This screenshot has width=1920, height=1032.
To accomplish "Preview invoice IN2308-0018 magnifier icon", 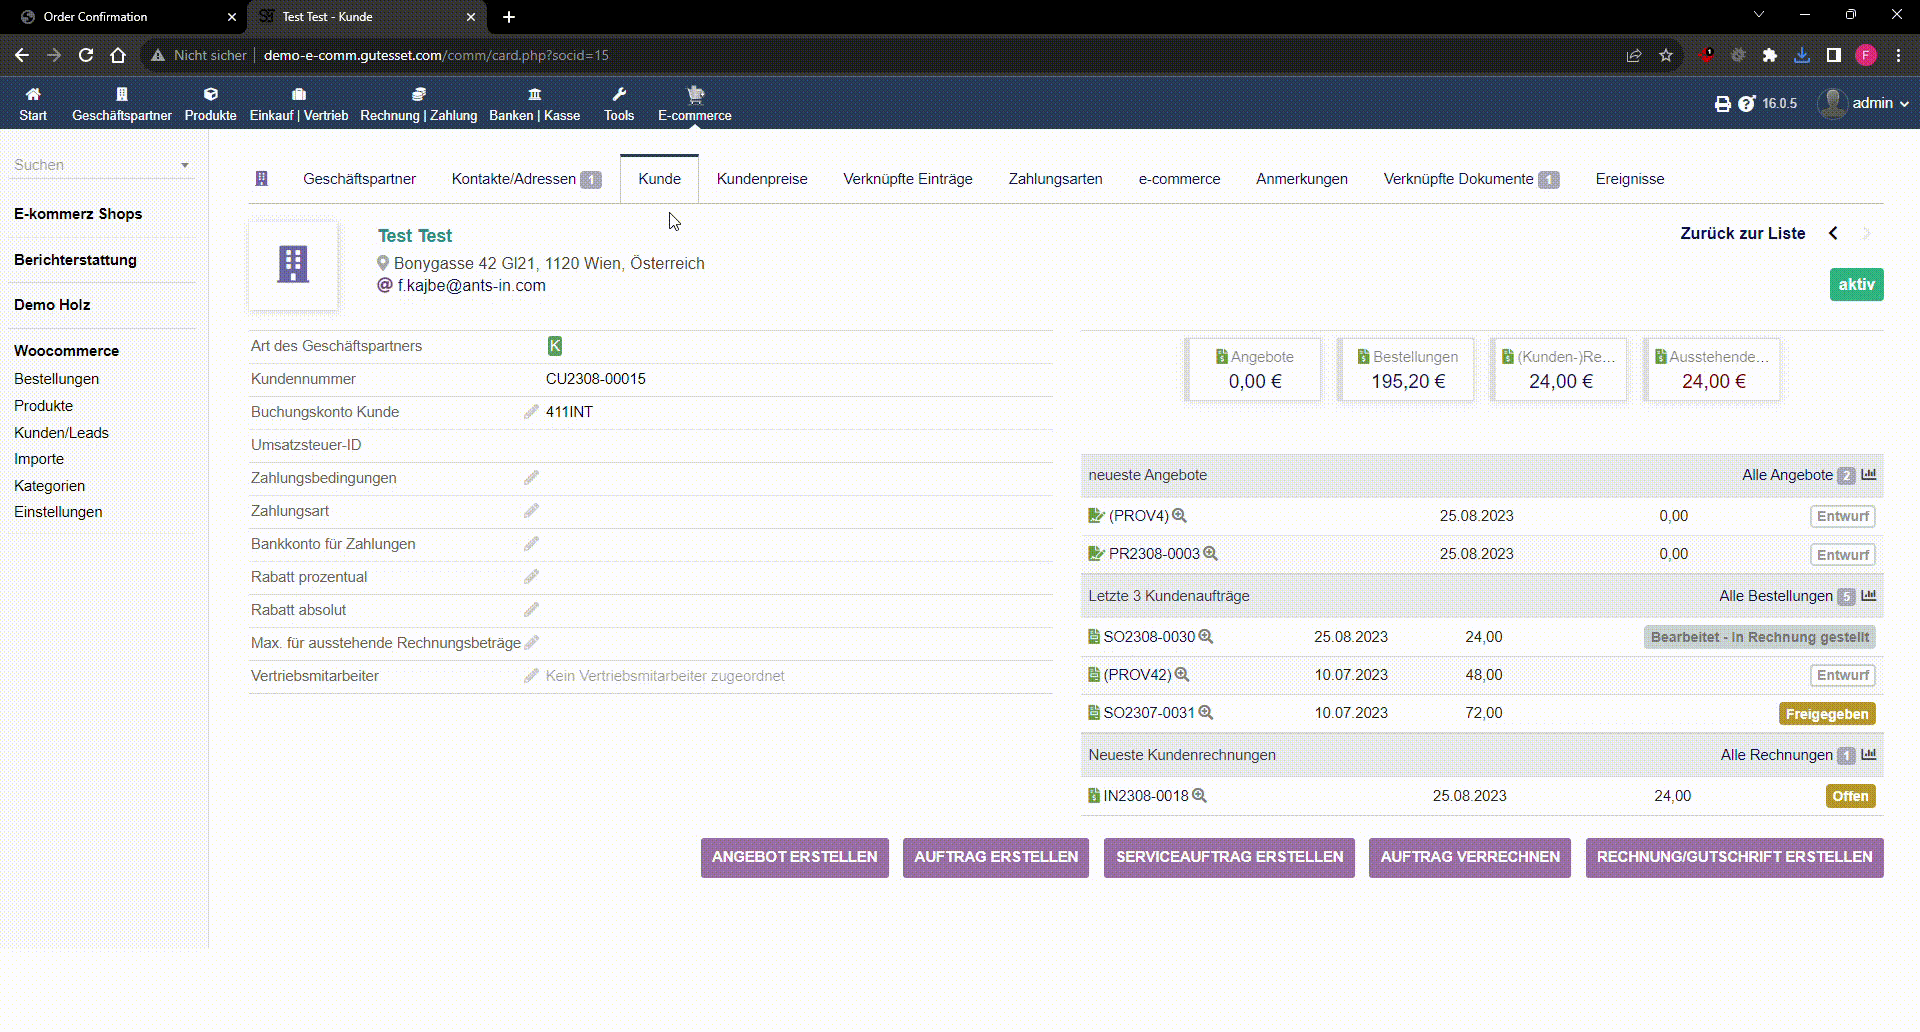I will (x=1200, y=796).
